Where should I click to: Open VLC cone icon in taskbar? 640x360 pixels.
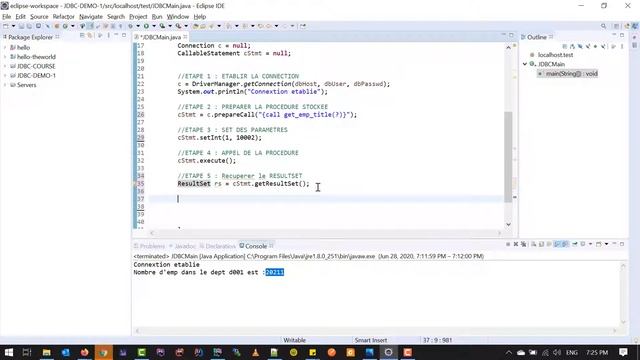point(256,352)
